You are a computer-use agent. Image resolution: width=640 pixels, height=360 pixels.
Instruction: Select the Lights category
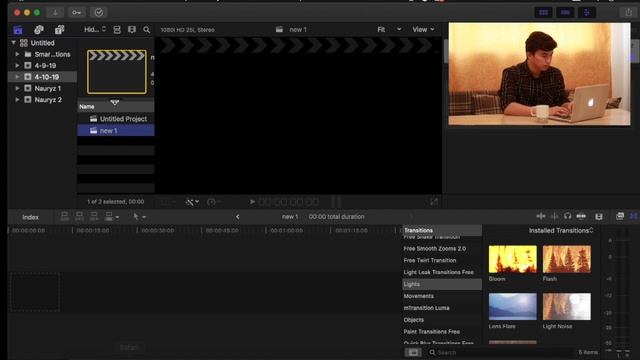tap(442, 284)
